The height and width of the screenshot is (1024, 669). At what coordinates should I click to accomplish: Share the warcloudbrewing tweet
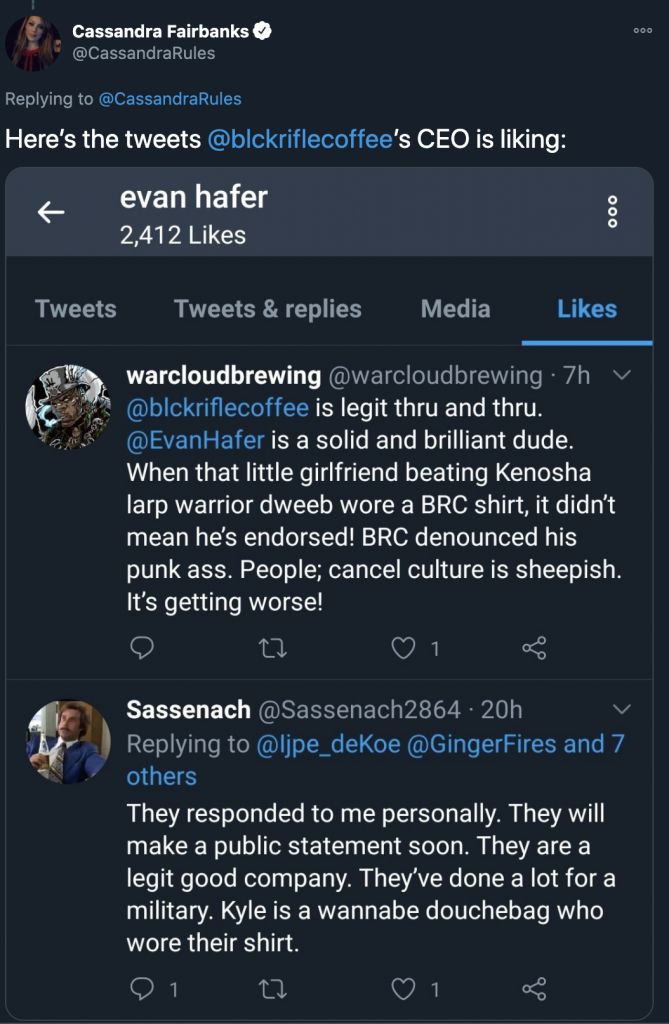tap(534, 649)
